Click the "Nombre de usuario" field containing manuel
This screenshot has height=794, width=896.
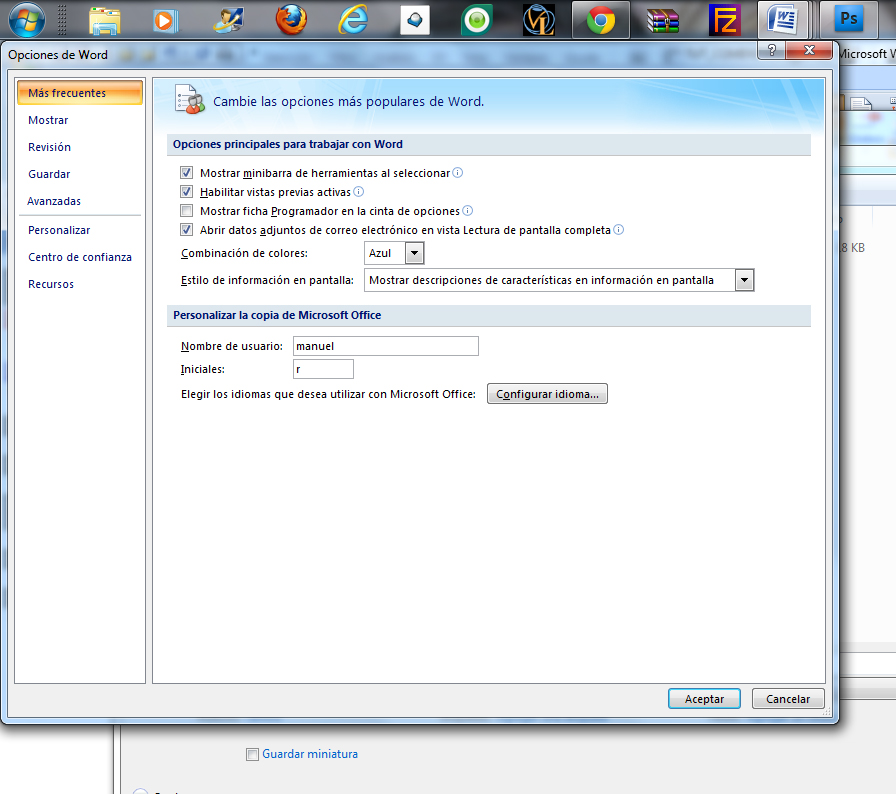click(x=385, y=345)
